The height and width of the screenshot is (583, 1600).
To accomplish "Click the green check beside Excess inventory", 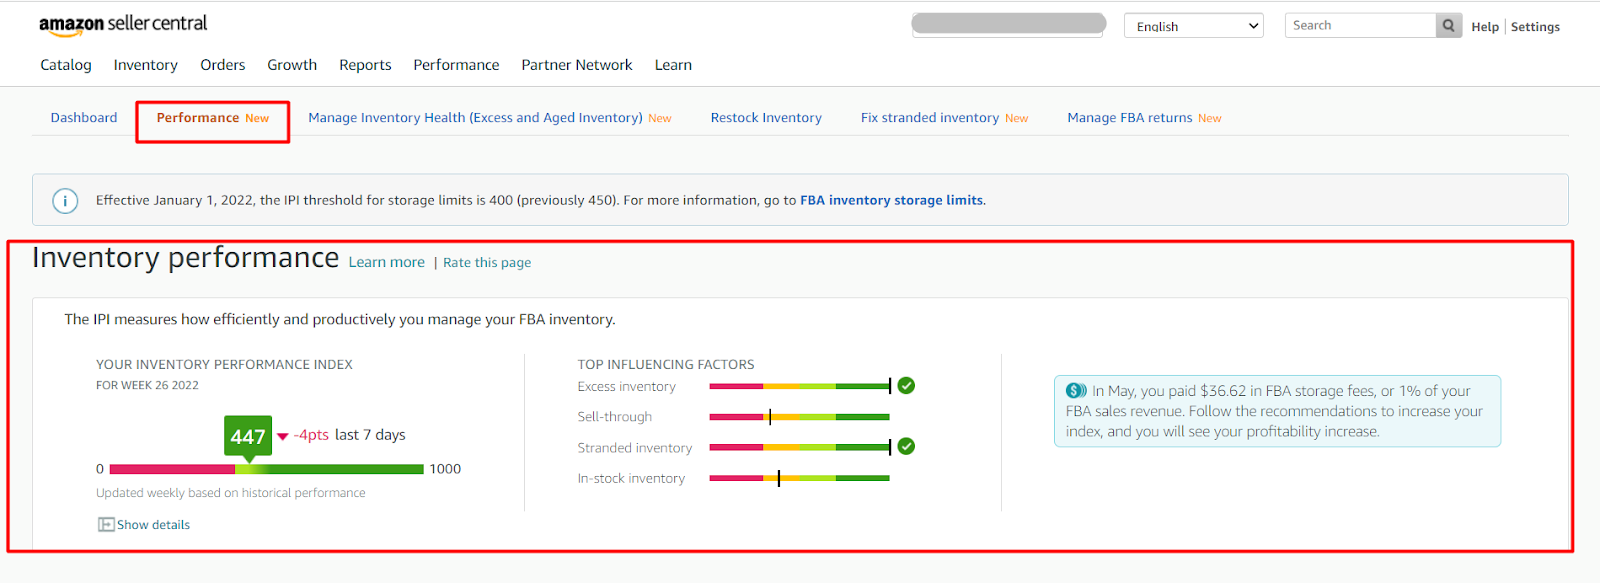I will [906, 386].
